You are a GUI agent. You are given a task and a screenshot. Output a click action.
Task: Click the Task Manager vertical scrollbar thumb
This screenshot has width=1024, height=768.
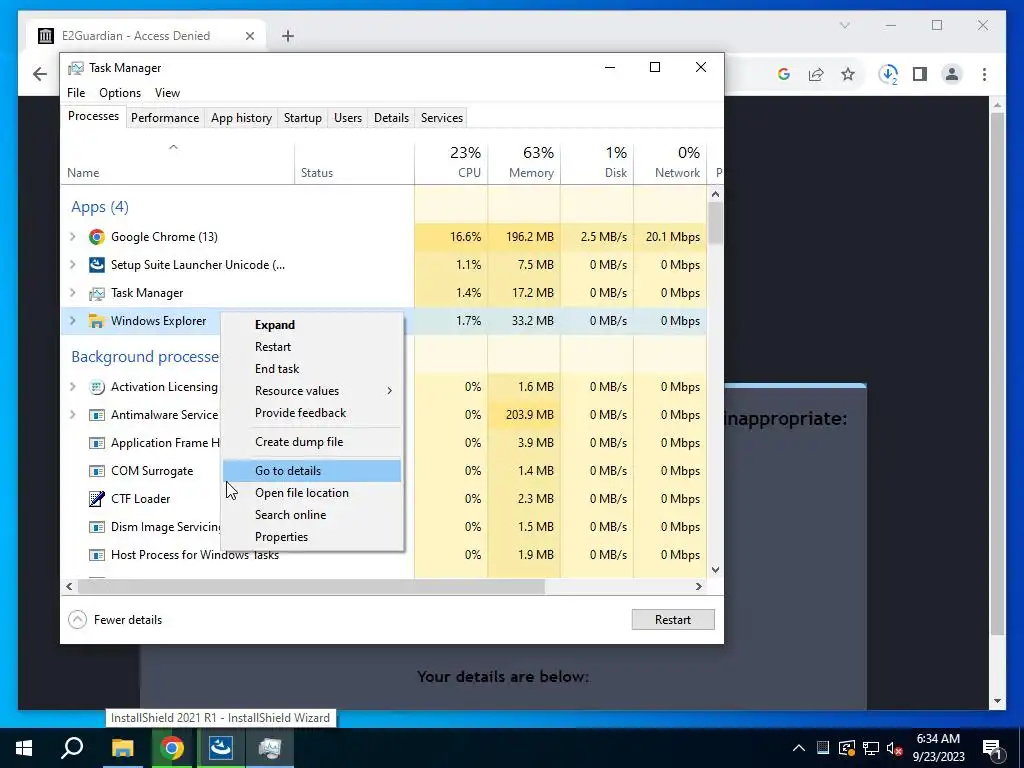click(x=715, y=223)
